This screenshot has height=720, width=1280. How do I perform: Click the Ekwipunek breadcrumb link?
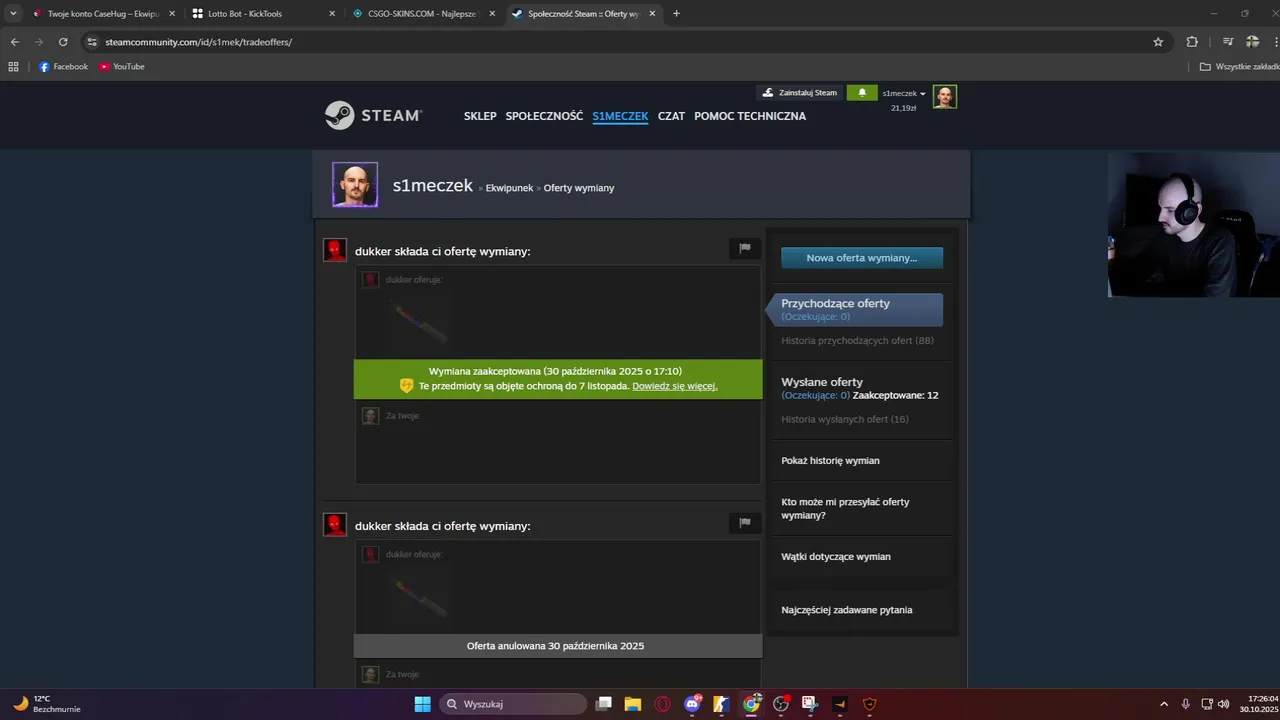pyautogui.click(x=509, y=188)
